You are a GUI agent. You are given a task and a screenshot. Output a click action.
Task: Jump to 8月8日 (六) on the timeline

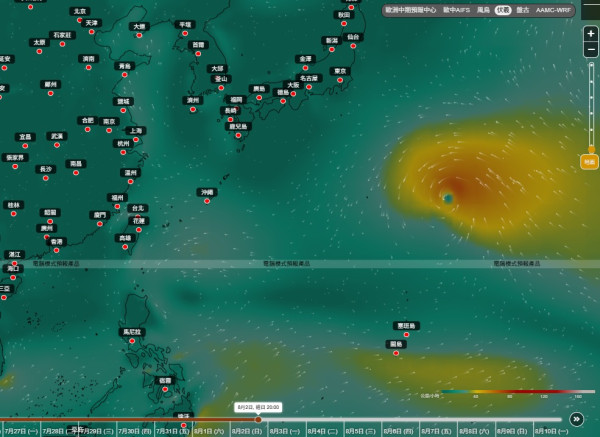click(x=474, y=431)
